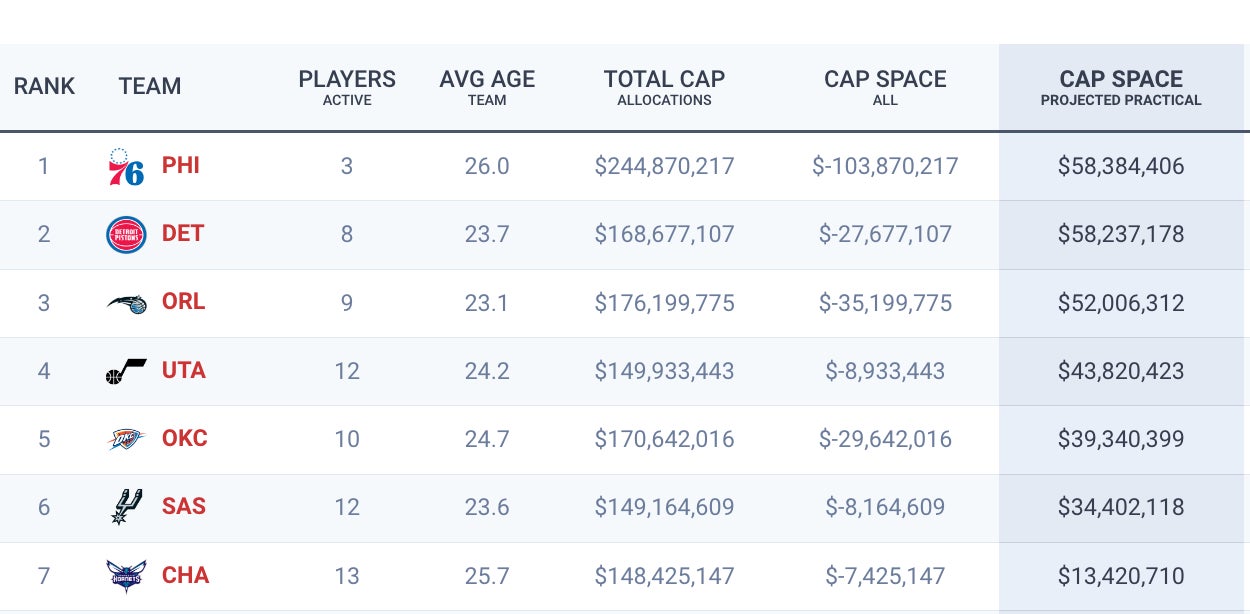Click the Charlotte Hornets logo
This screenshot has height=614, width=1250.
point(126,576)
